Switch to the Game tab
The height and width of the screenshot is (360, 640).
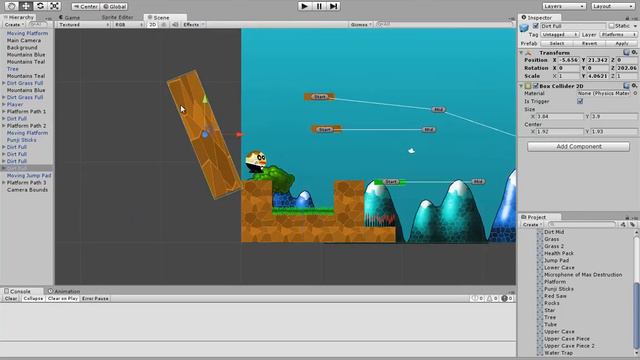[x=70, y=18]
